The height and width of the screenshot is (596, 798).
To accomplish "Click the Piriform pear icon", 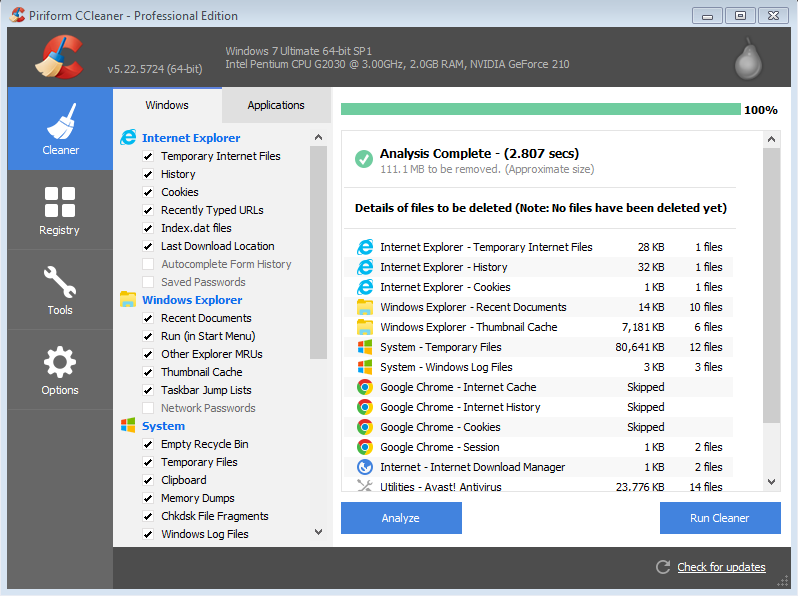I will 748,59.
